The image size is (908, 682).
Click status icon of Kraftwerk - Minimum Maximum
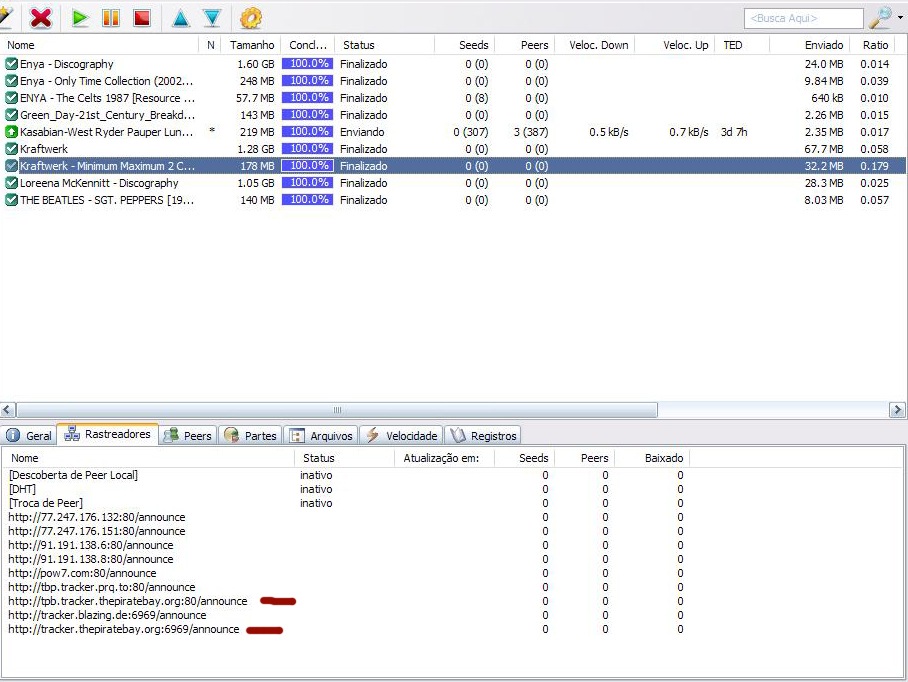[11, 166]
